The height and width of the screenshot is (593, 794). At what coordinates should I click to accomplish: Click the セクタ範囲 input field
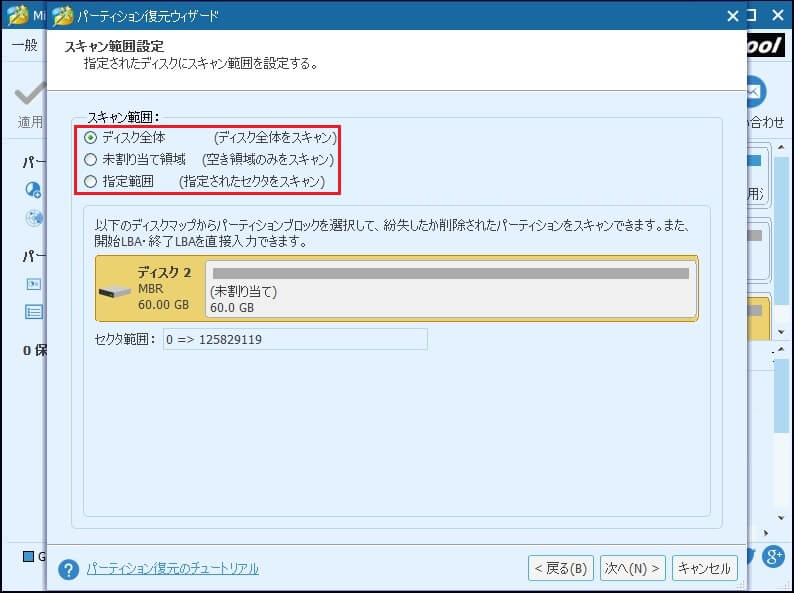pyautogui.click(x=295, y=339)
